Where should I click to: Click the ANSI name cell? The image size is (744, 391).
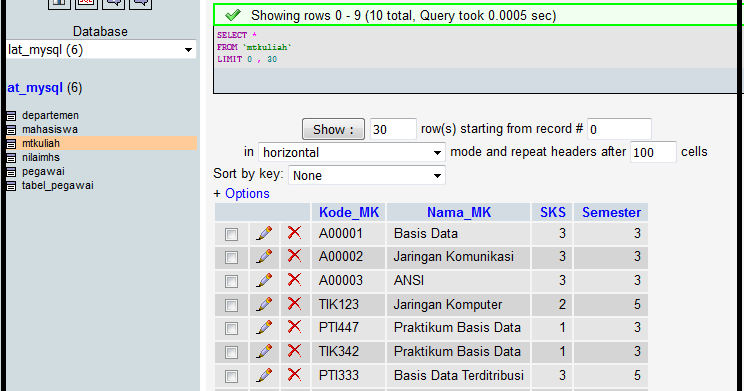(x=459, y=280)
